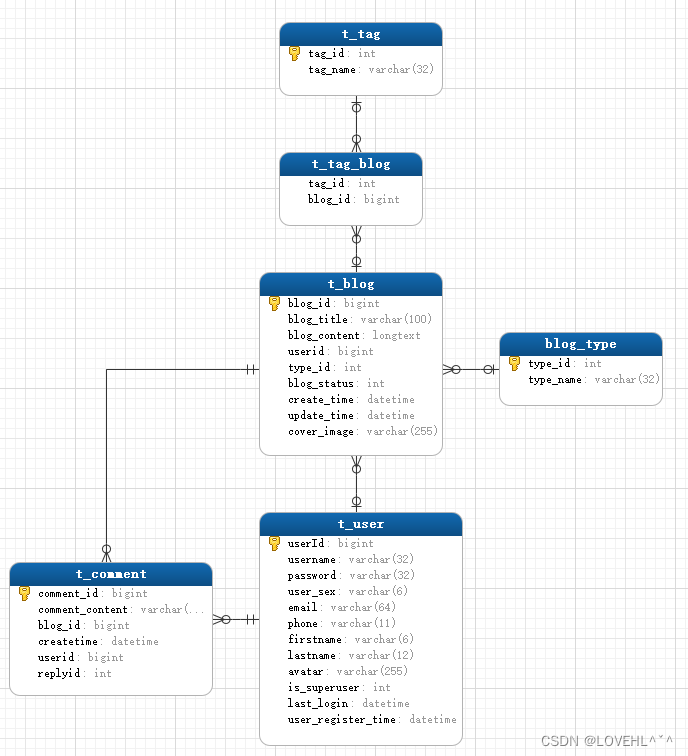Click the primary key icon next to tag_id
The height and width of the screenshot is (756, 688).
(294, 53)
